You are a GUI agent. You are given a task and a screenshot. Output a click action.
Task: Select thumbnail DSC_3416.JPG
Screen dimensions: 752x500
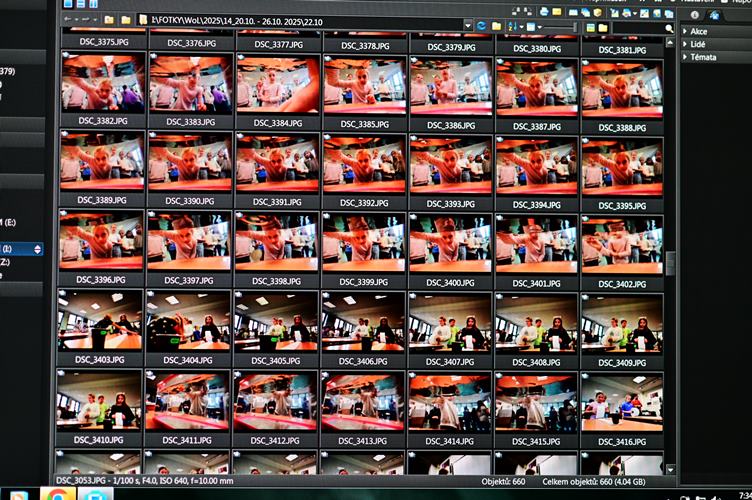(x=622, y=402)
